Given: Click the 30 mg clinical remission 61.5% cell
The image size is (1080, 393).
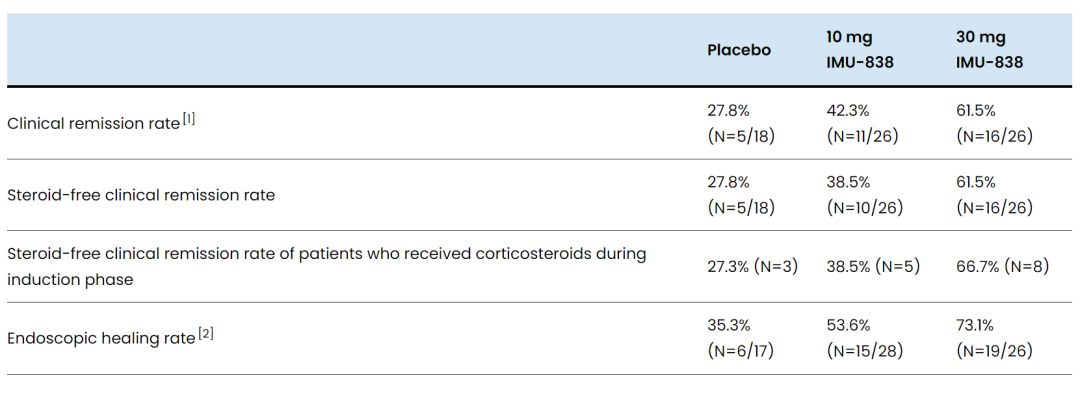Looking at the screenshot, I should click(995, 124).
